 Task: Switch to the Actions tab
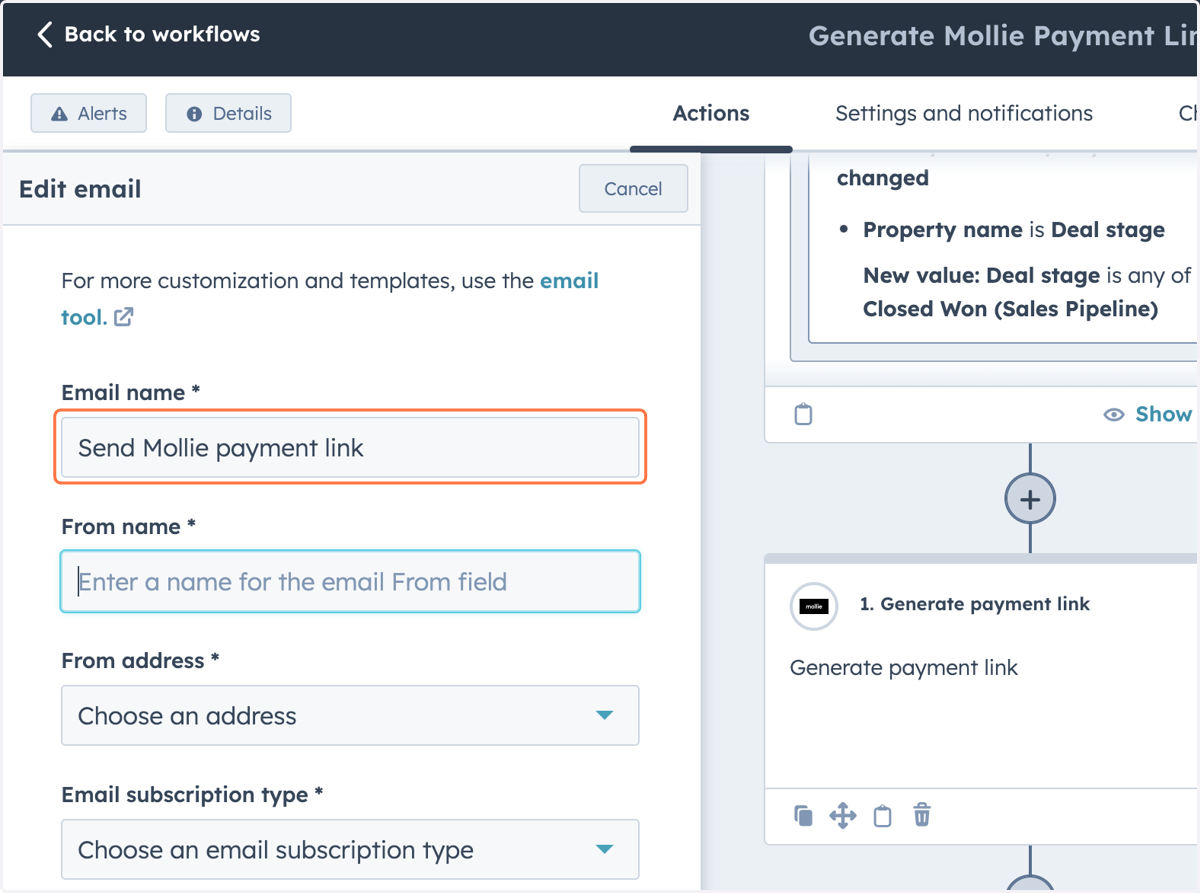(711, 114)
